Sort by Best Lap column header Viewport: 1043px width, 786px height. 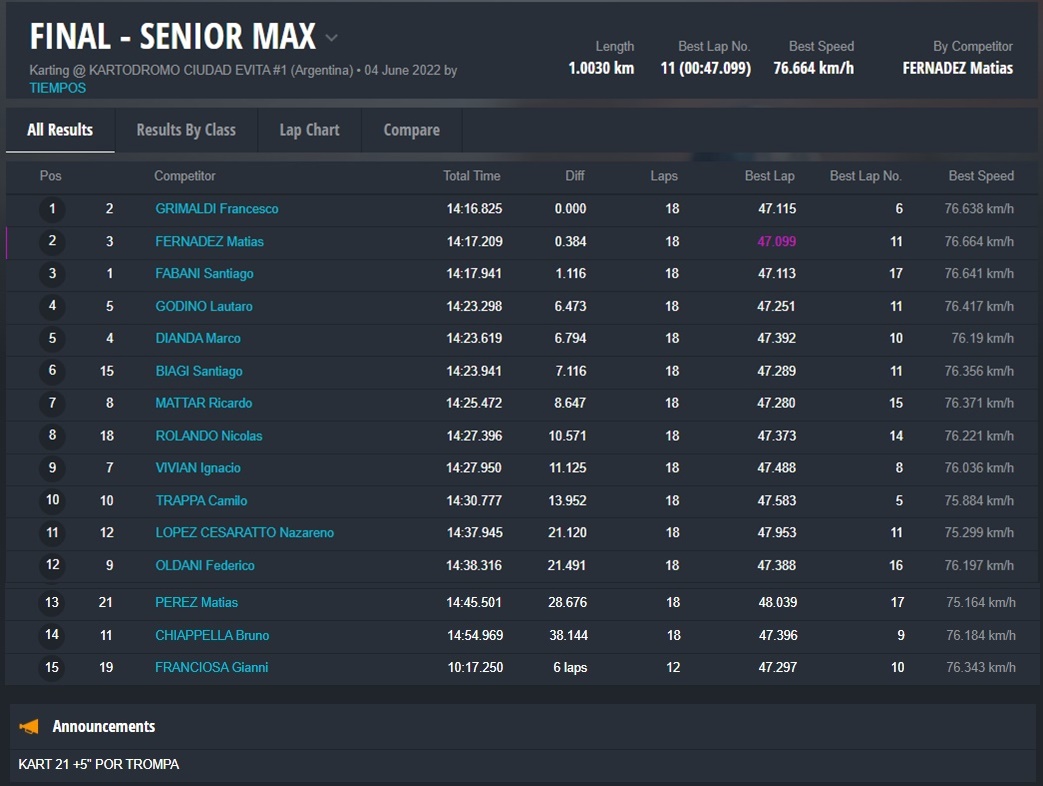click(x=769, y=176)
